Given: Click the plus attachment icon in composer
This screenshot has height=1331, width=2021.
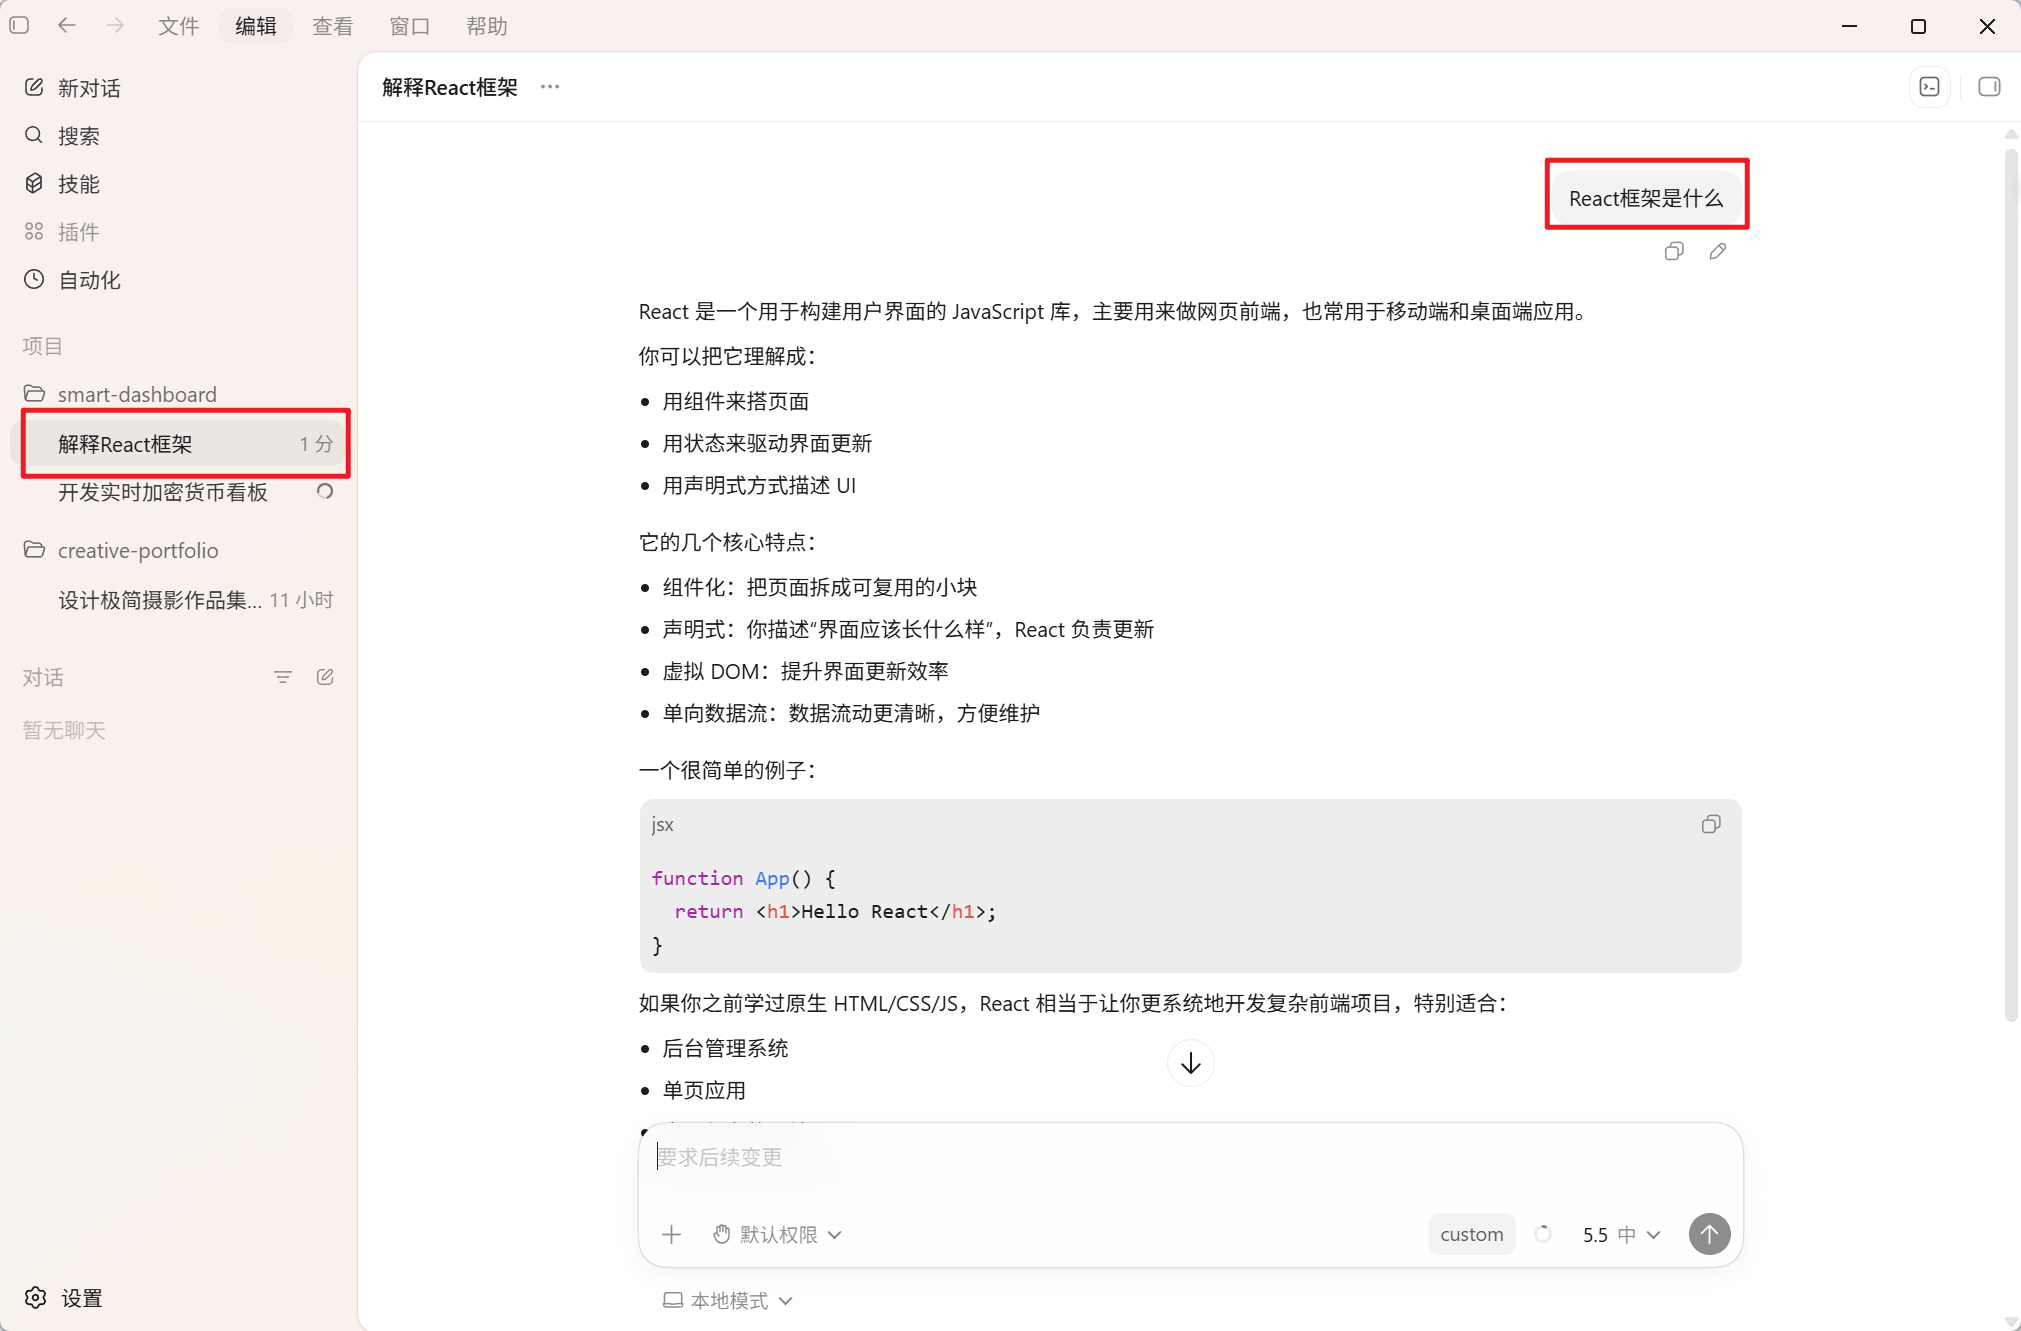Looking at the screenshot, I should pos(672,1235).
